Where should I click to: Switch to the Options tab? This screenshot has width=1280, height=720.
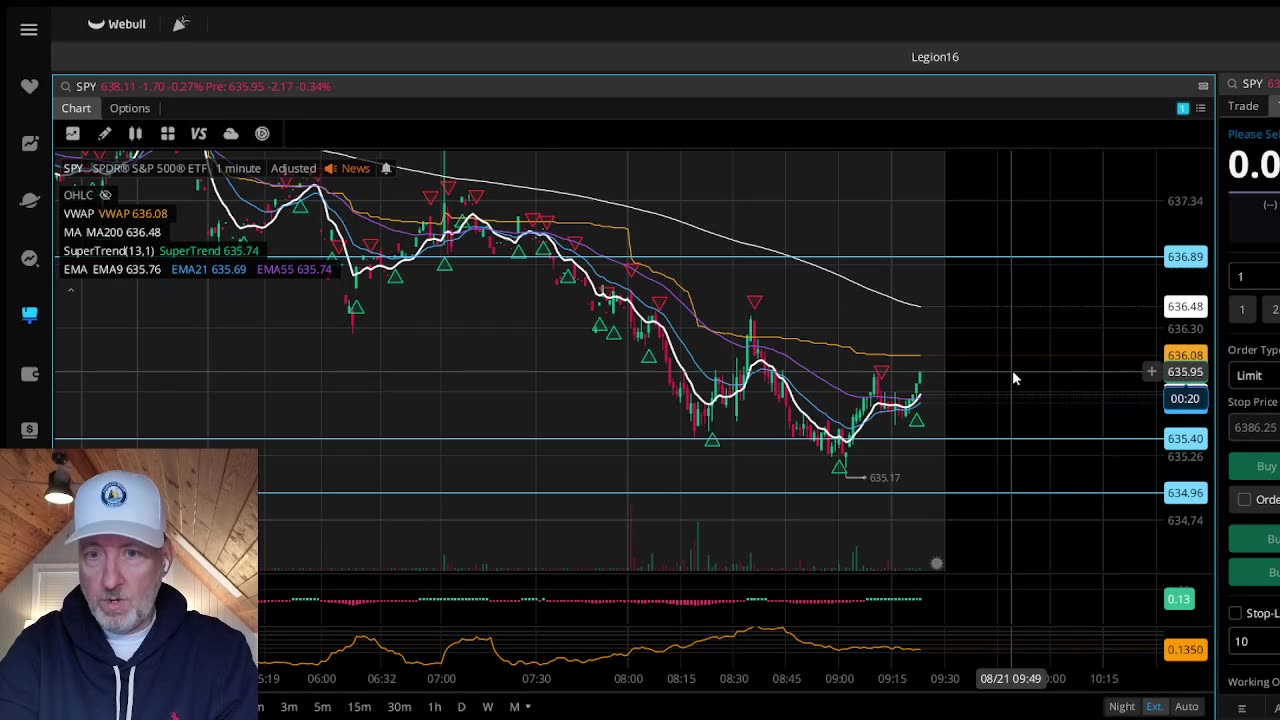[x=130, y=108]
